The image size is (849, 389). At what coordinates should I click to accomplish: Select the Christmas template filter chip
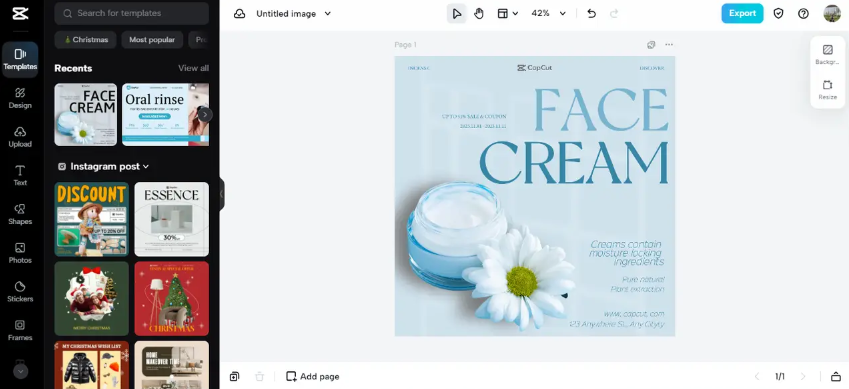click(86, 40)
